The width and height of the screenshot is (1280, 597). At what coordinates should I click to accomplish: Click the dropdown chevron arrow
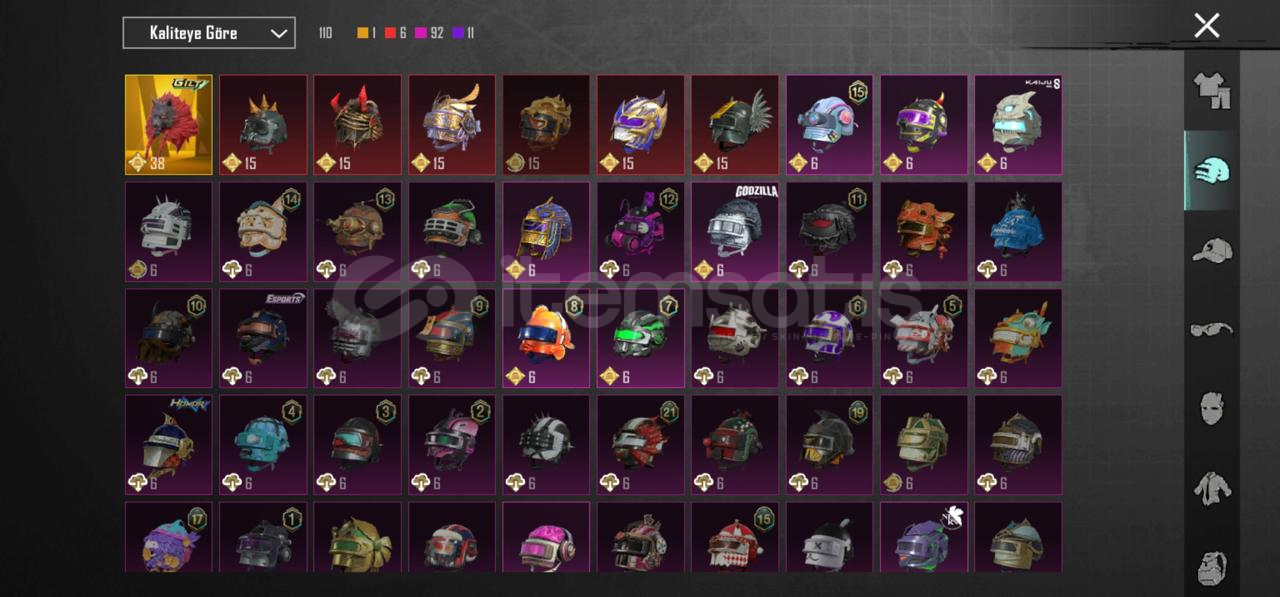tap(279, 34)
